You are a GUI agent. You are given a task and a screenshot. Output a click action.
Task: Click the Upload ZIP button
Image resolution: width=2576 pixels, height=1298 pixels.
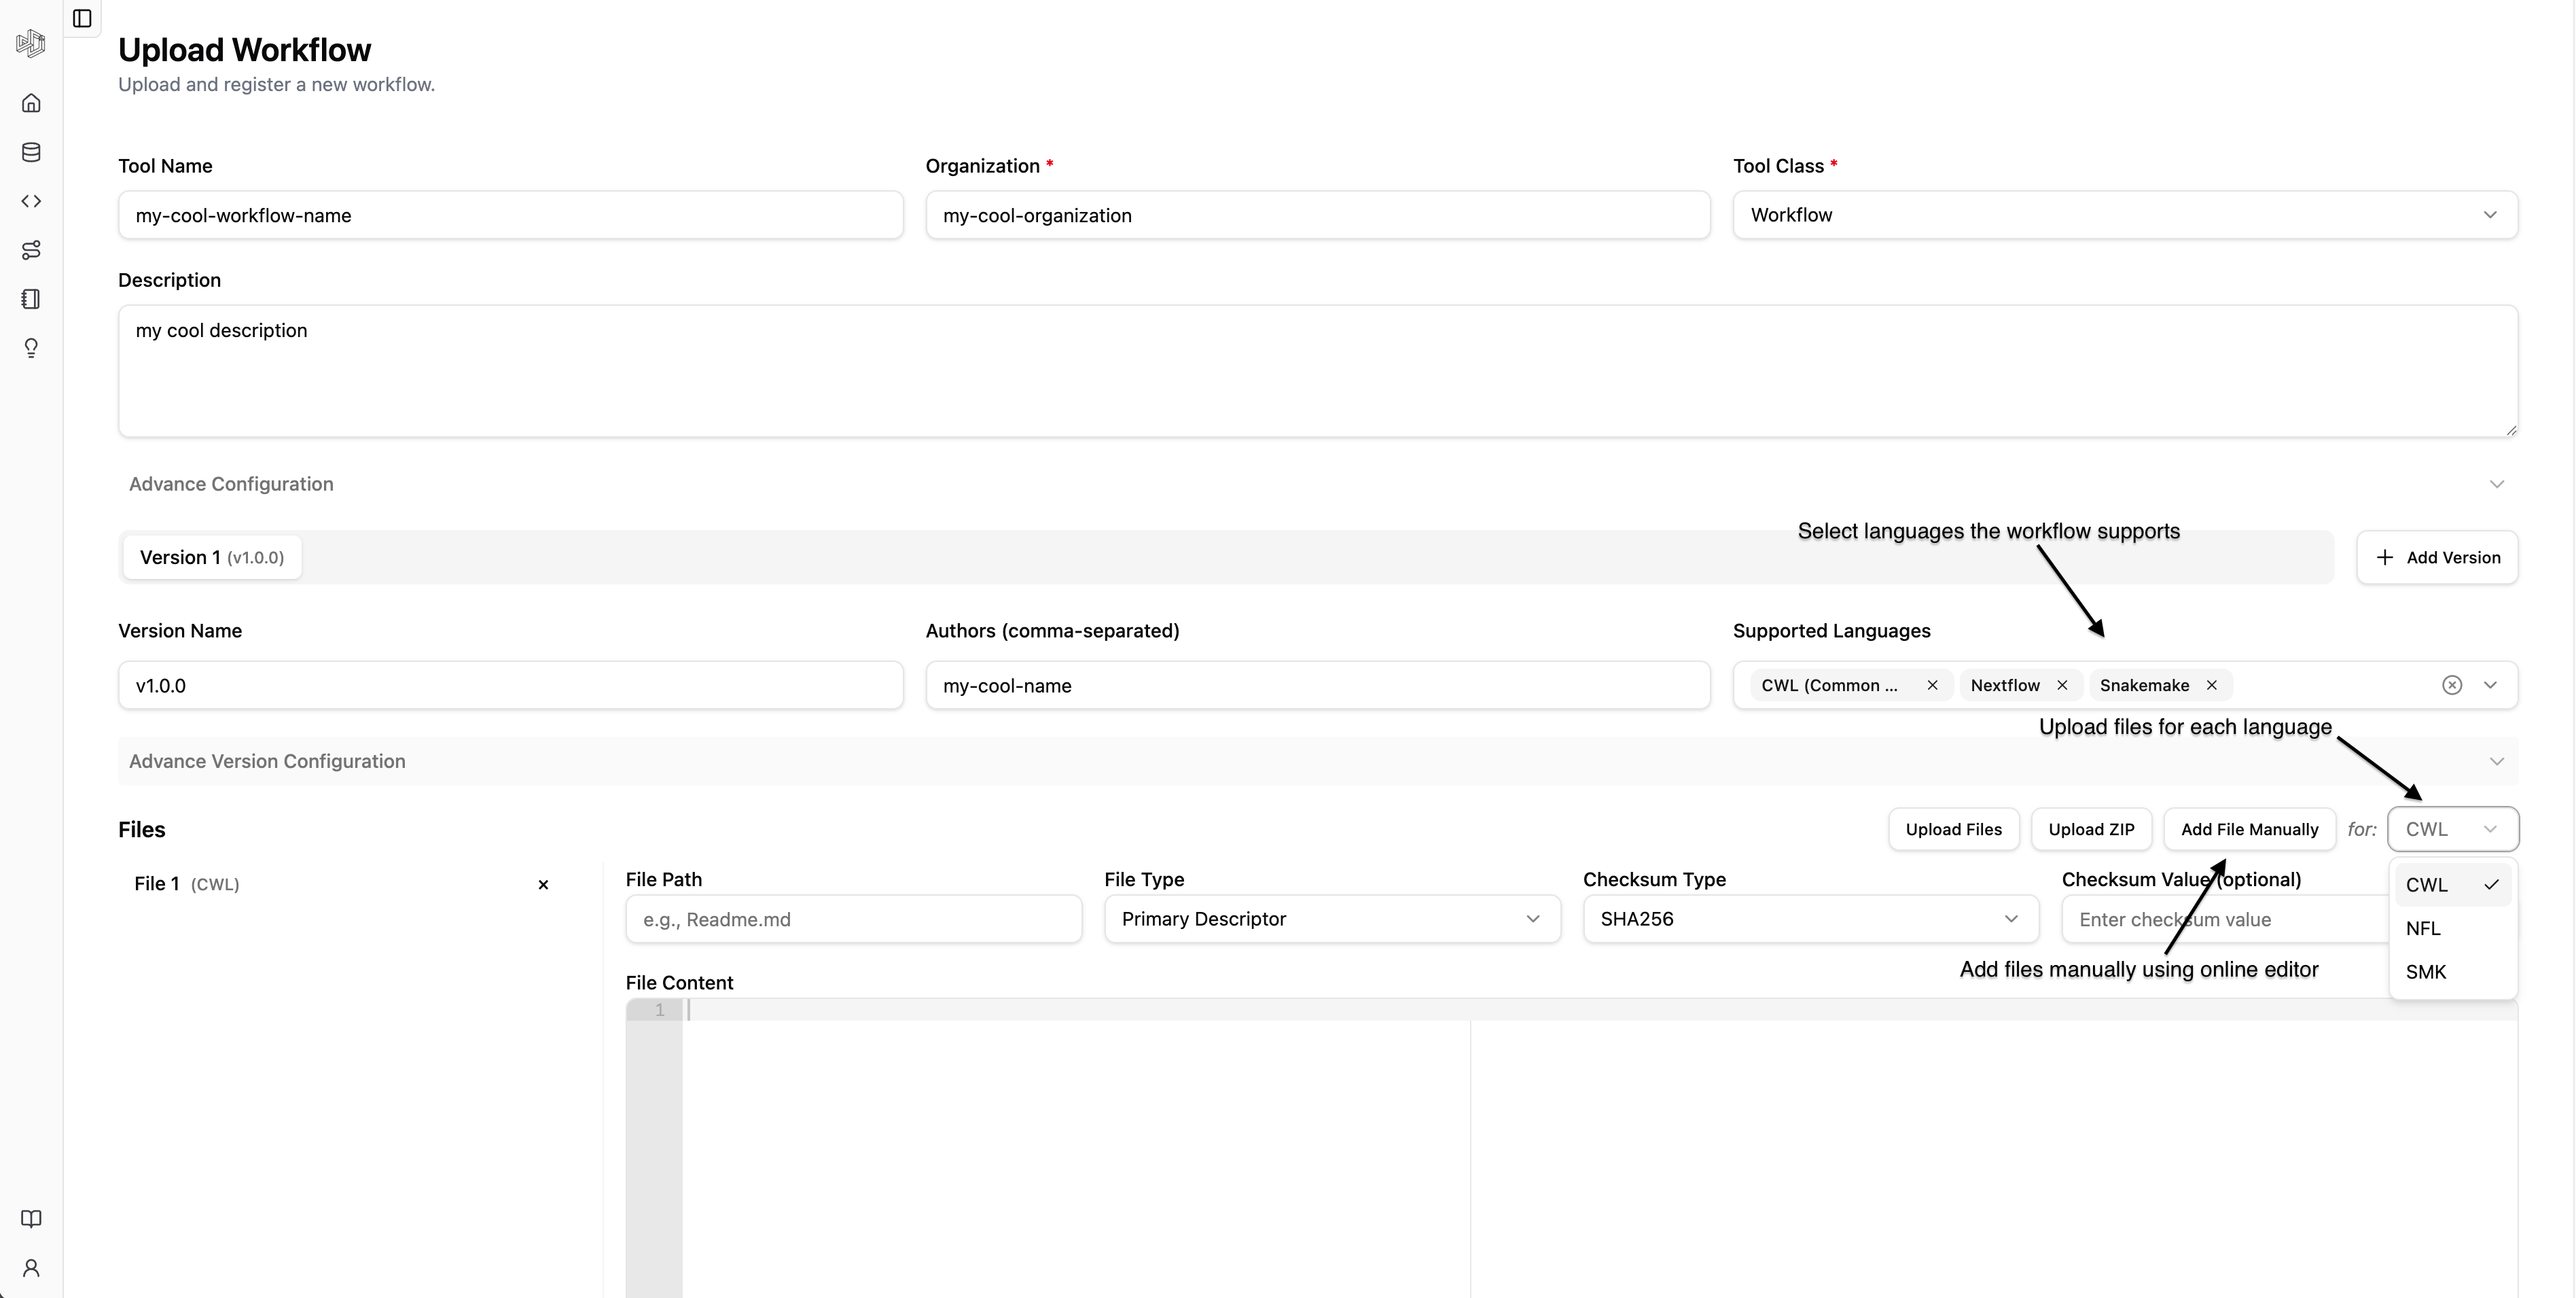click(2091, 829)
